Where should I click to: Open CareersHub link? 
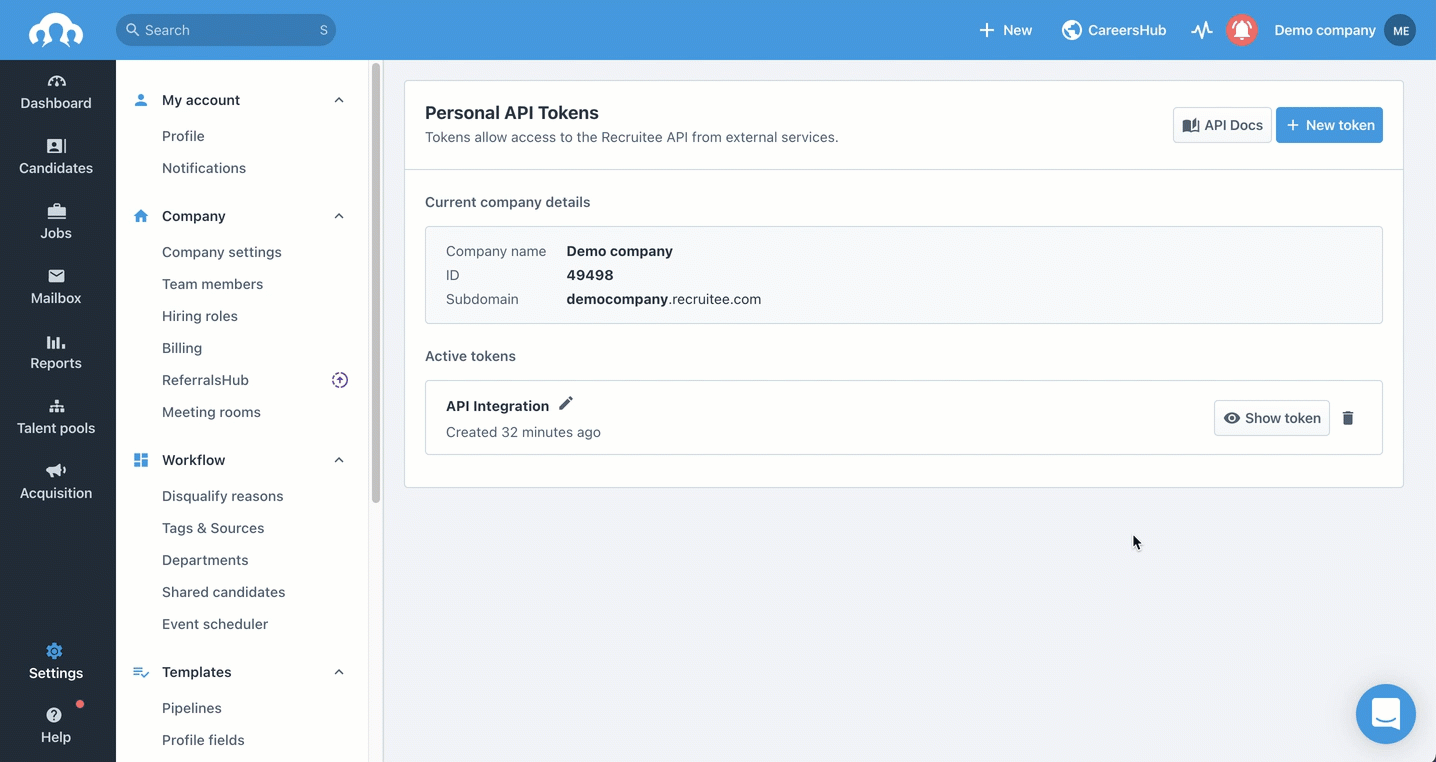pyautogui.click(x=1114, y=30)
